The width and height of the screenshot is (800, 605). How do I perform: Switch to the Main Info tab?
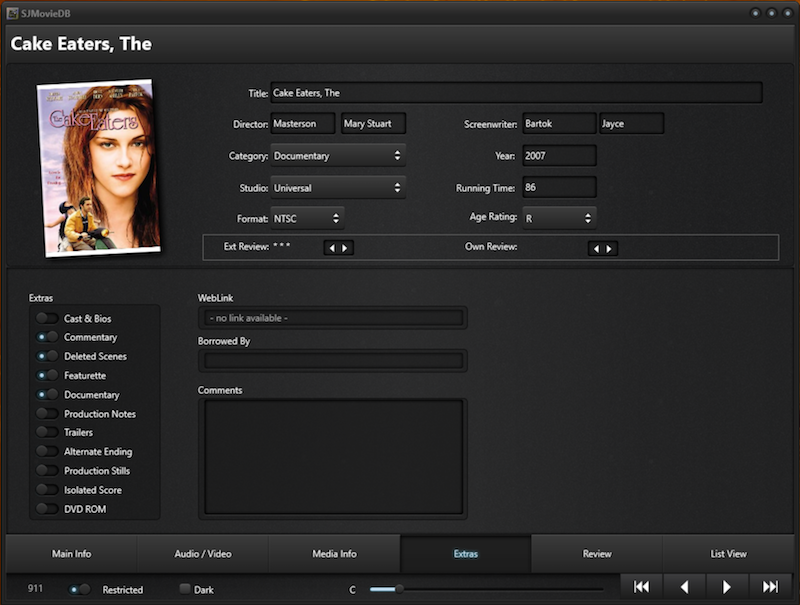coord(71,553)
